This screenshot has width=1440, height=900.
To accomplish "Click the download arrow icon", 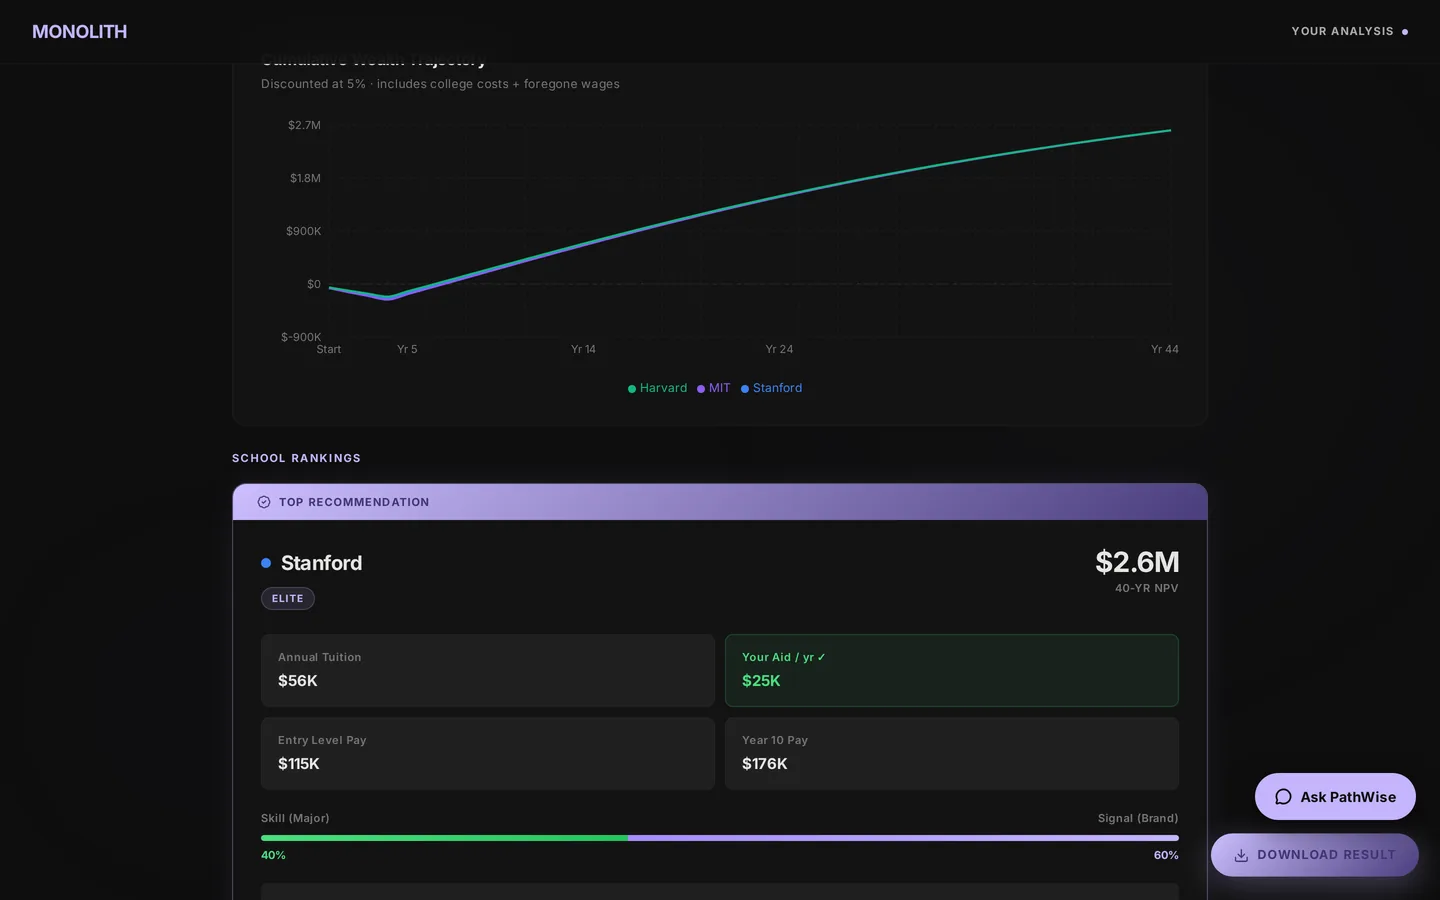I will point(1241,856).
